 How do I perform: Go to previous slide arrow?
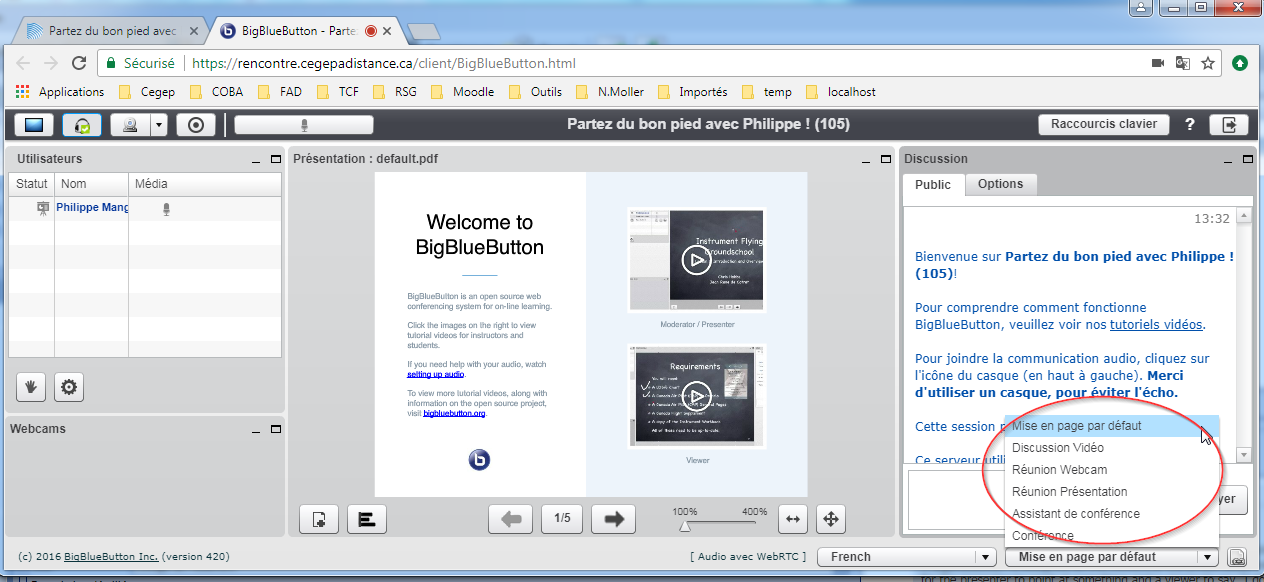(510, 519)
